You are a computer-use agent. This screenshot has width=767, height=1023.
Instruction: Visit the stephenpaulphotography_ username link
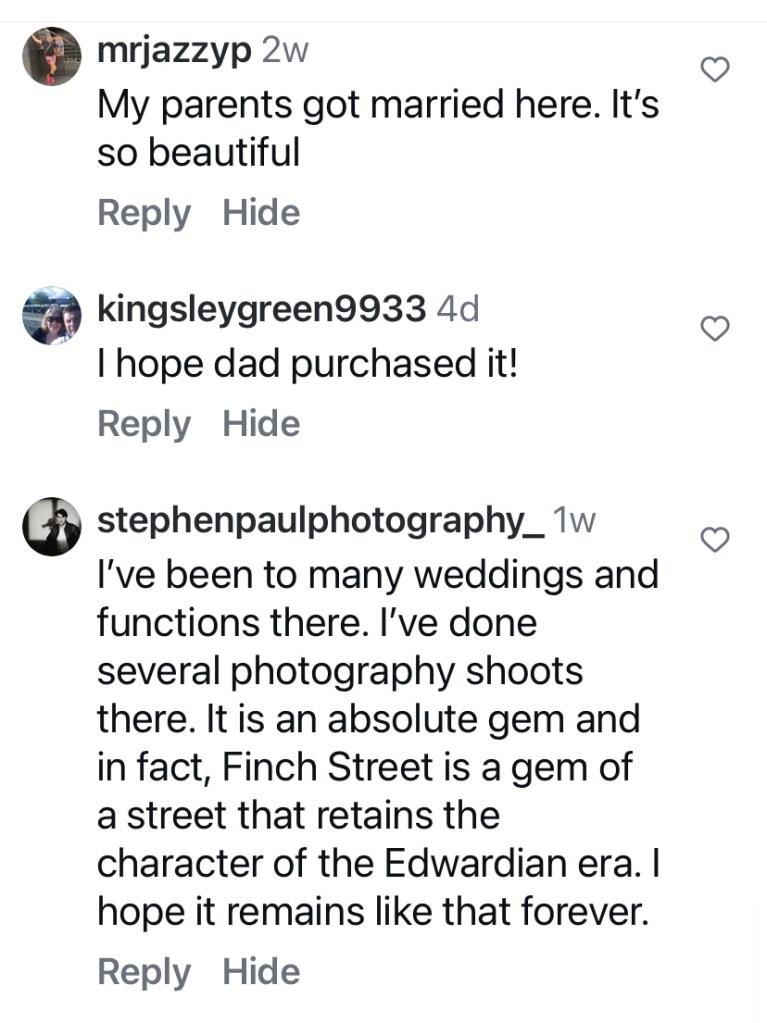click(x=320, y=521)
